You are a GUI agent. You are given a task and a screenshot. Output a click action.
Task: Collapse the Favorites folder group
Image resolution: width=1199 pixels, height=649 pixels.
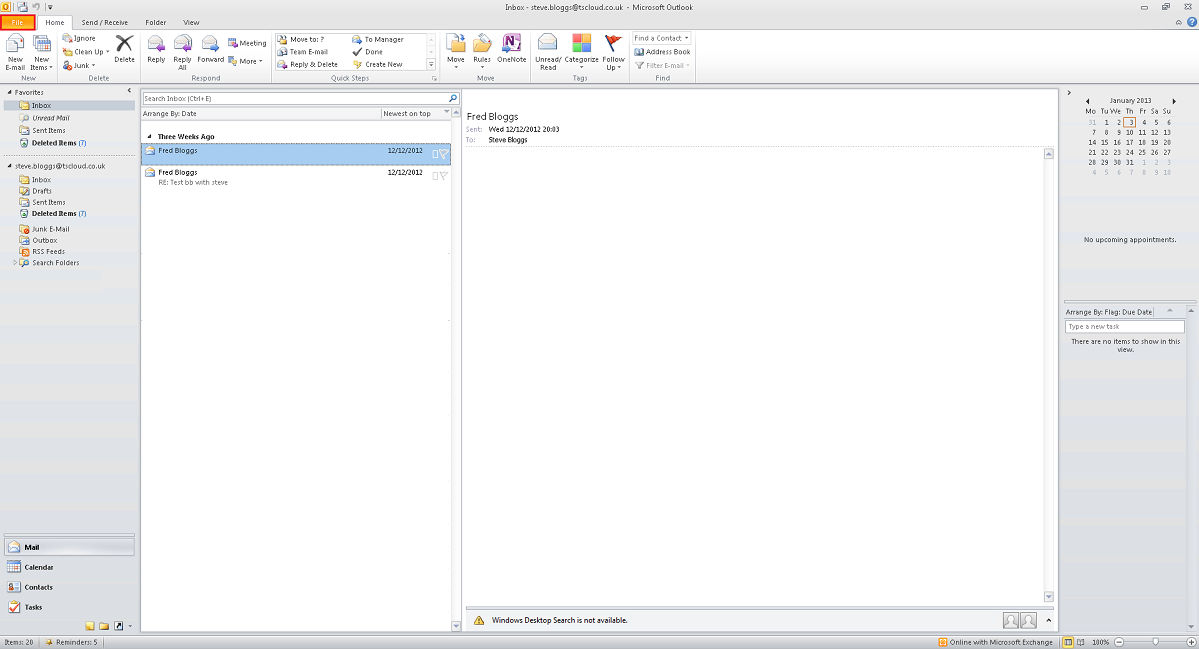coord(9,92)
